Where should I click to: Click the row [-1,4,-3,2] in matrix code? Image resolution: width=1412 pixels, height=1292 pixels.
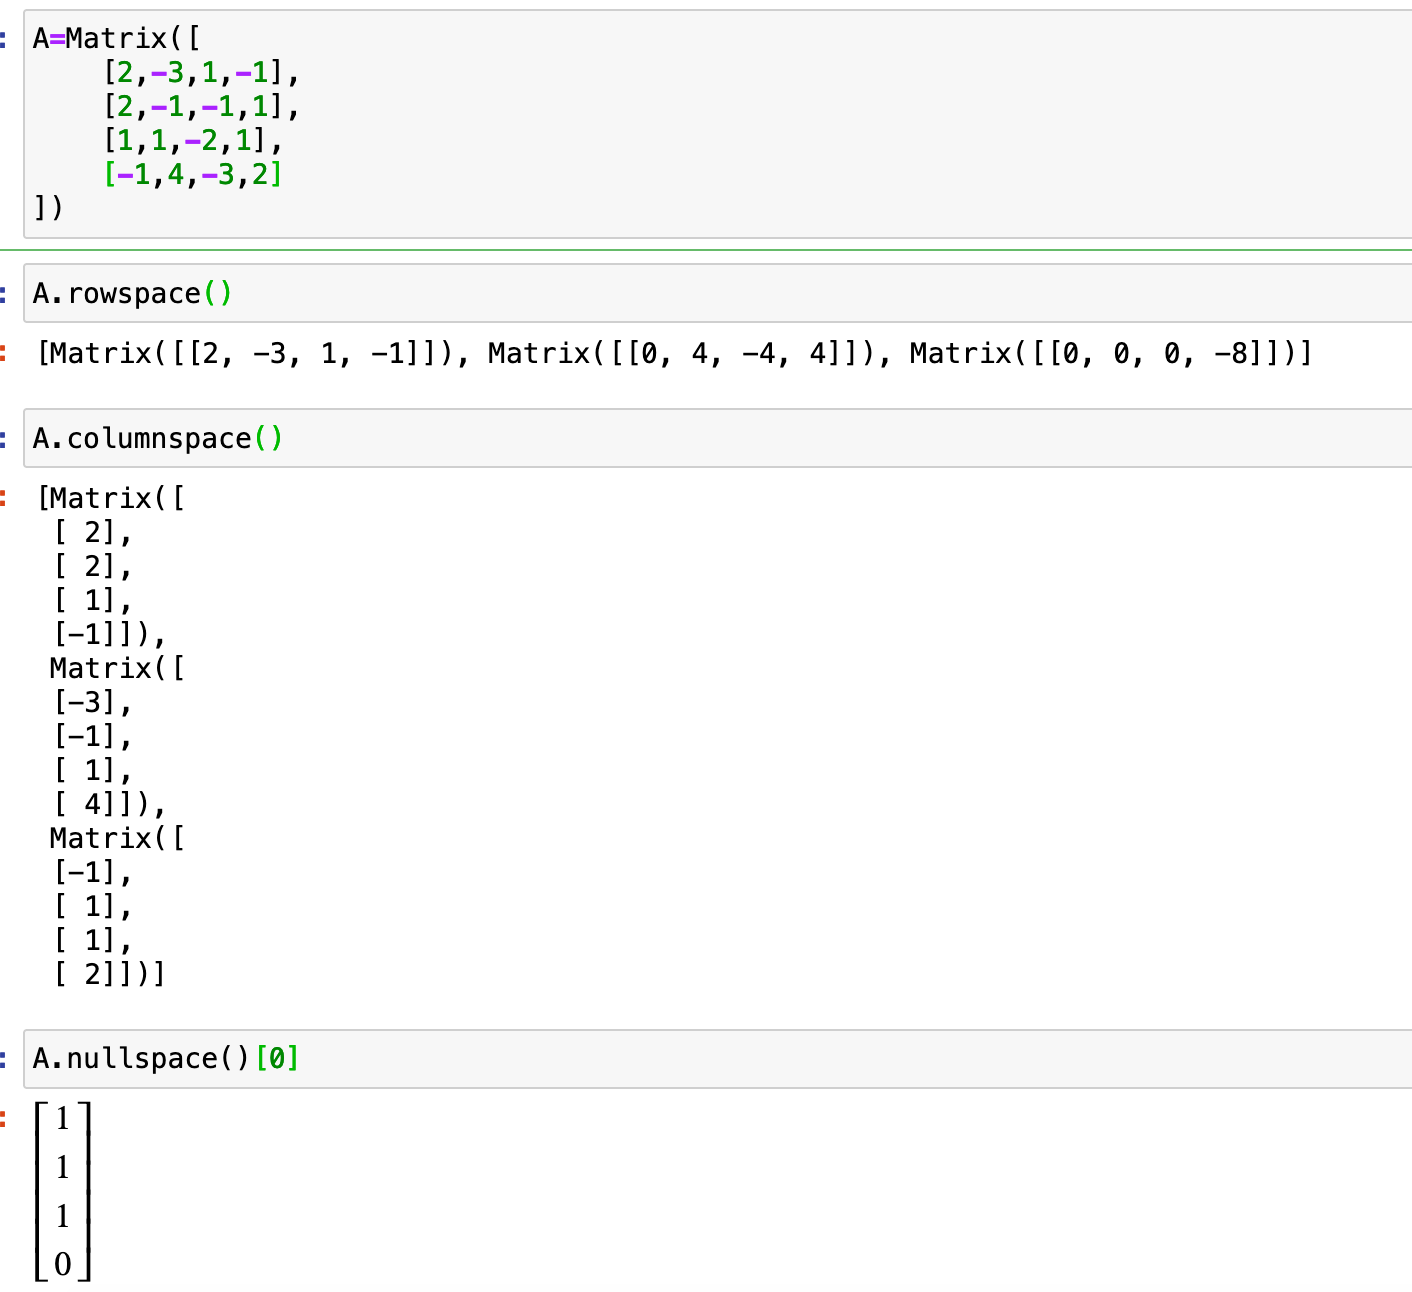193,174
